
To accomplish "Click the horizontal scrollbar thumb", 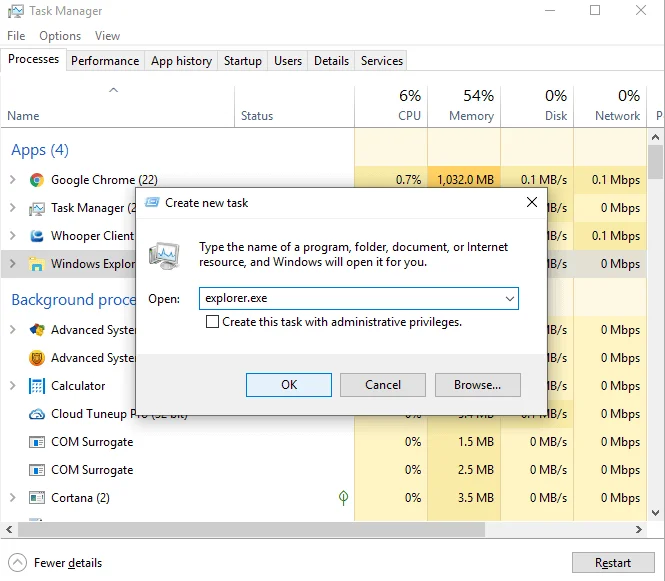I will 251,529.
